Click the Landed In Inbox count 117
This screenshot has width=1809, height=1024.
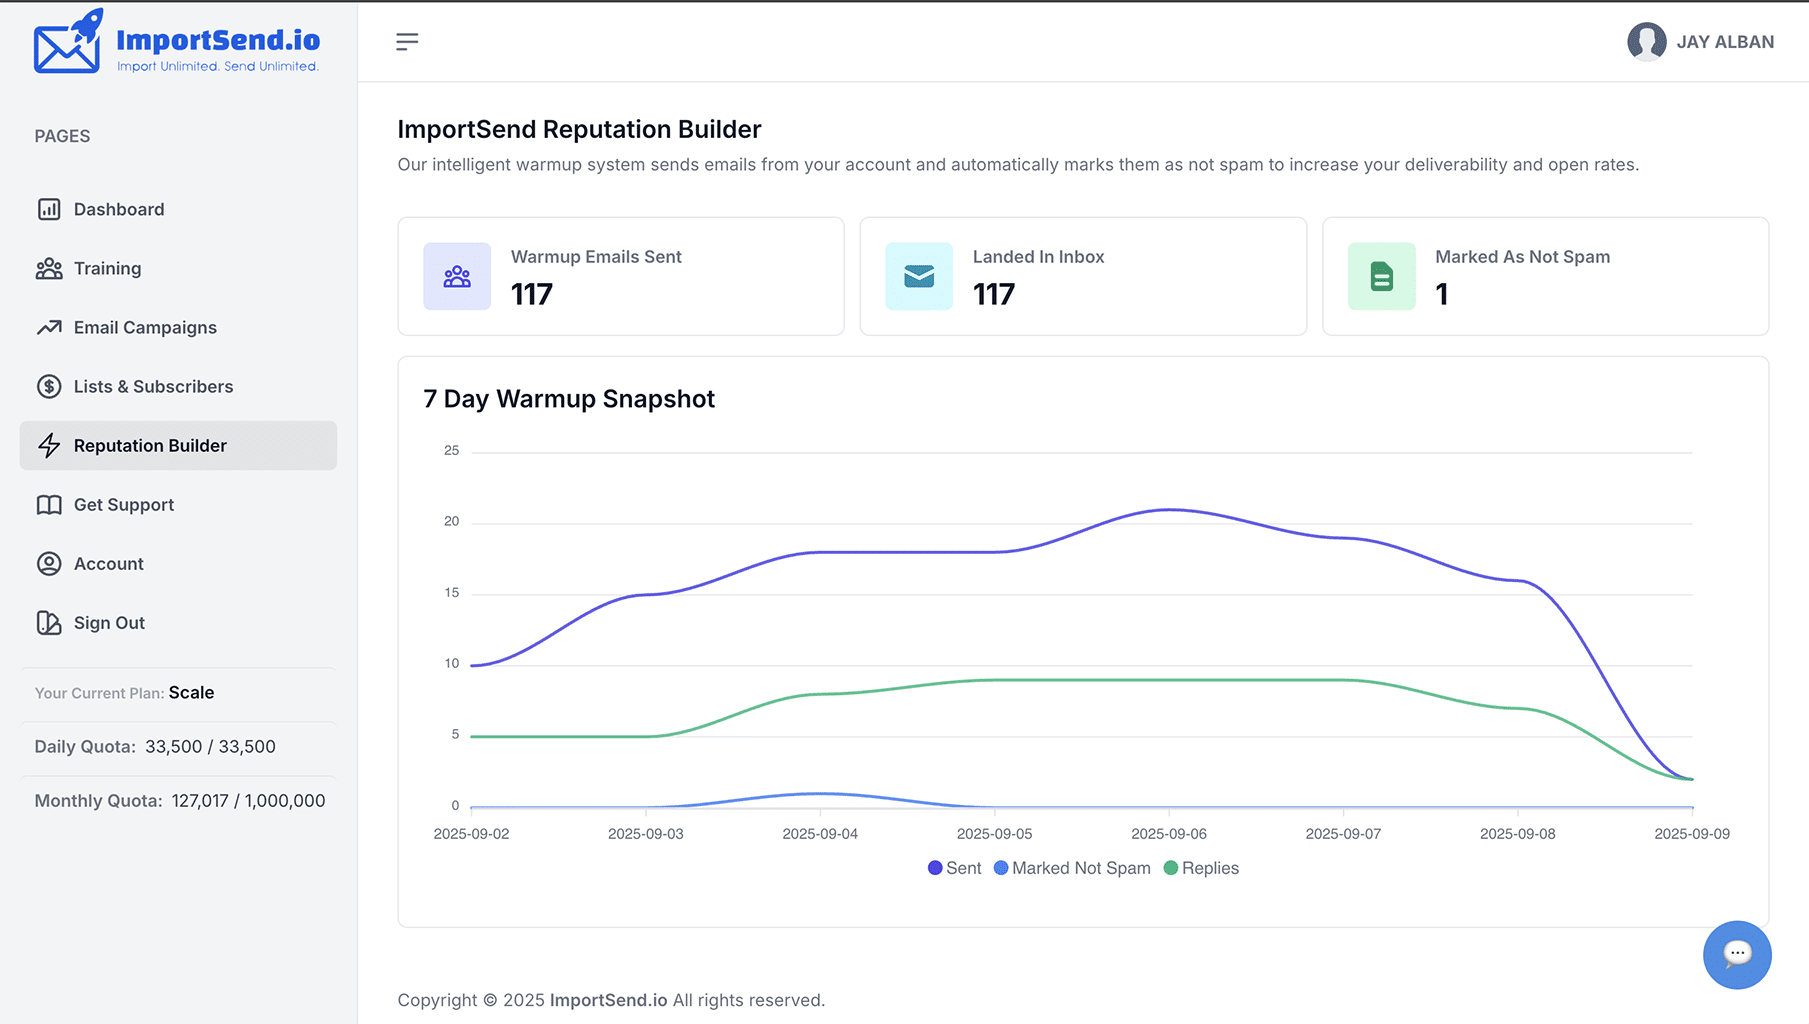pos(994,294)
